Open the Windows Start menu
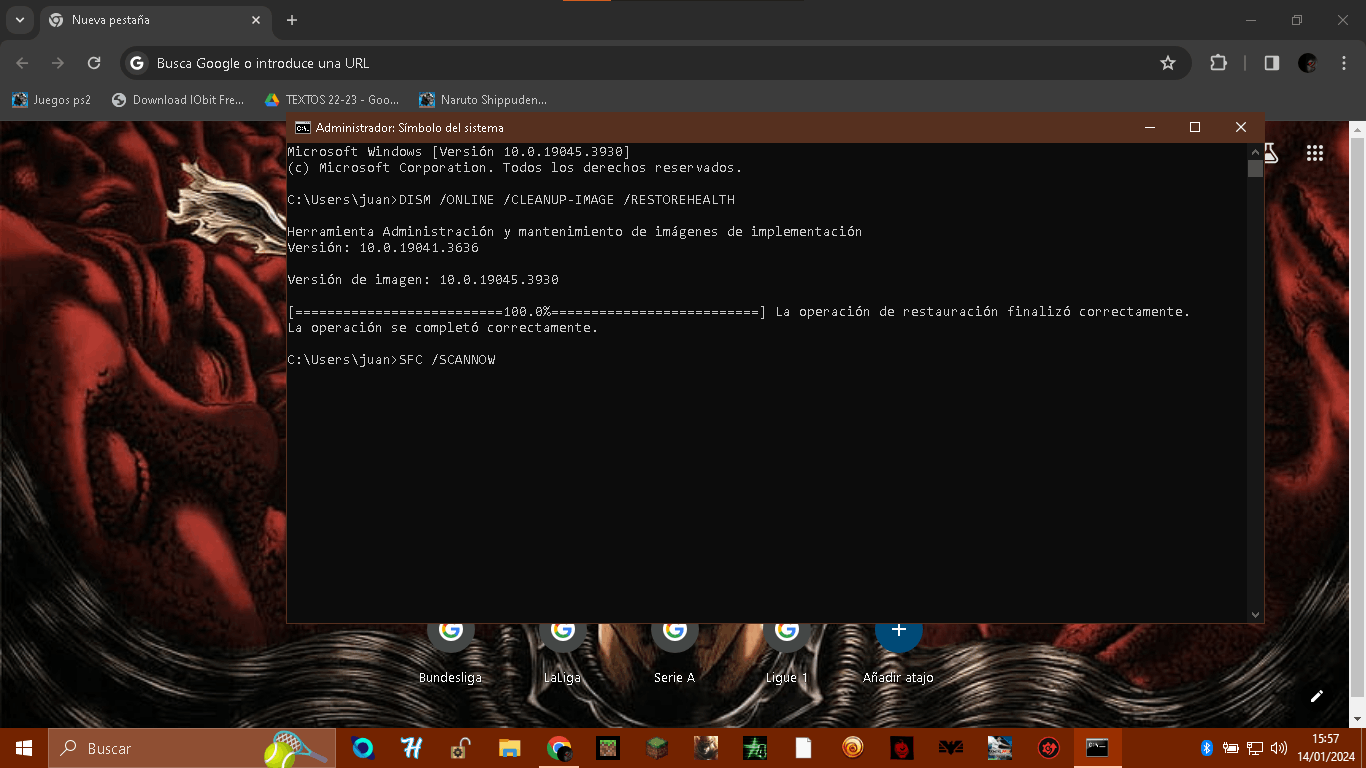The width and height of the screenshot is (1366, 768). [24, 748]
